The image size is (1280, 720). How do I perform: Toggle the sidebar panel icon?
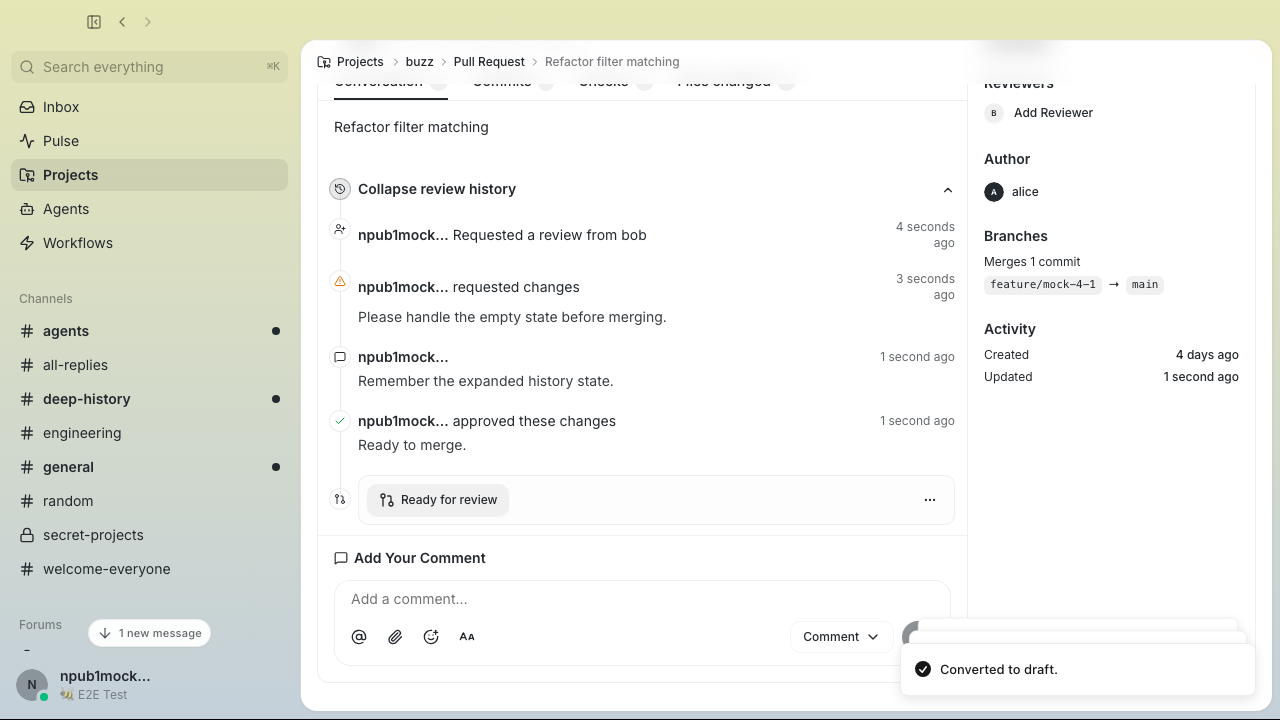(94, 22)
